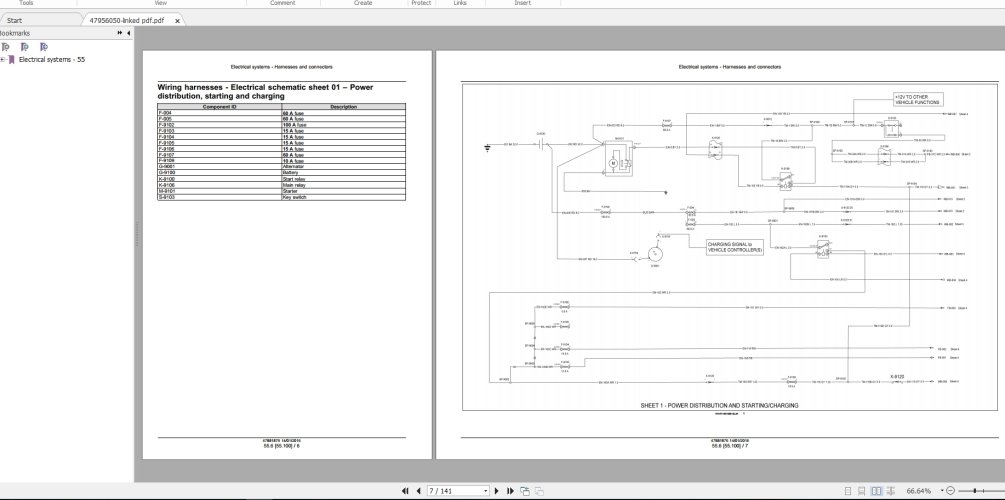Viewport: 1005px width, 500px height.
Task: Select the 47956050-linked pdf.pdf tab
Action: click(x=126, y=20)
